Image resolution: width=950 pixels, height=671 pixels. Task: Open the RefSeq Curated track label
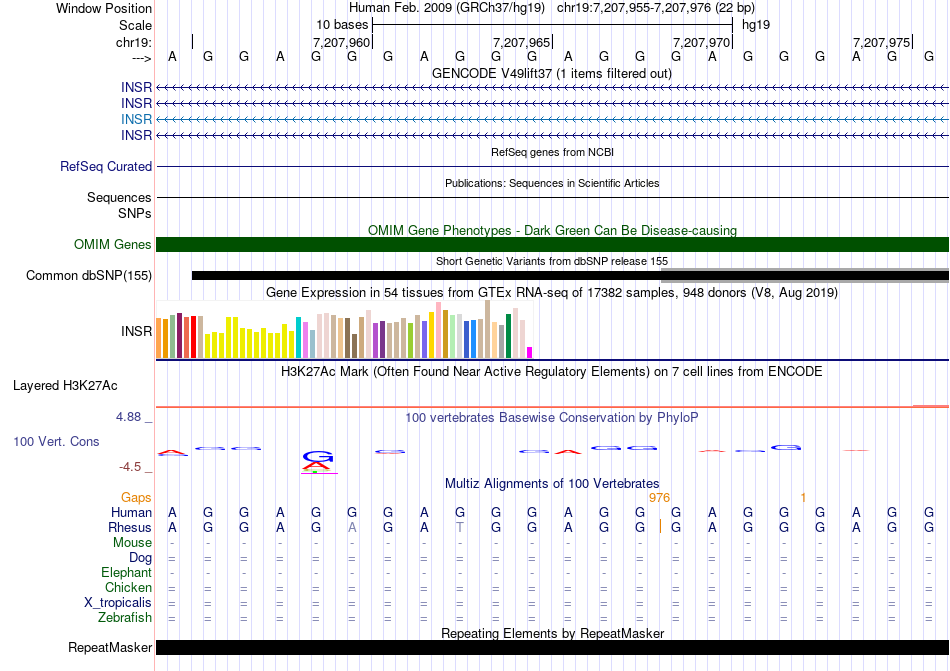106,167
